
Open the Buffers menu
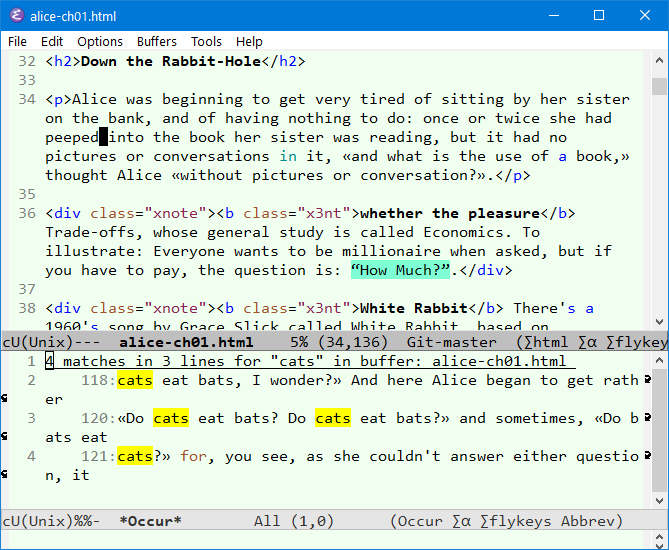(x=157, y=41)
